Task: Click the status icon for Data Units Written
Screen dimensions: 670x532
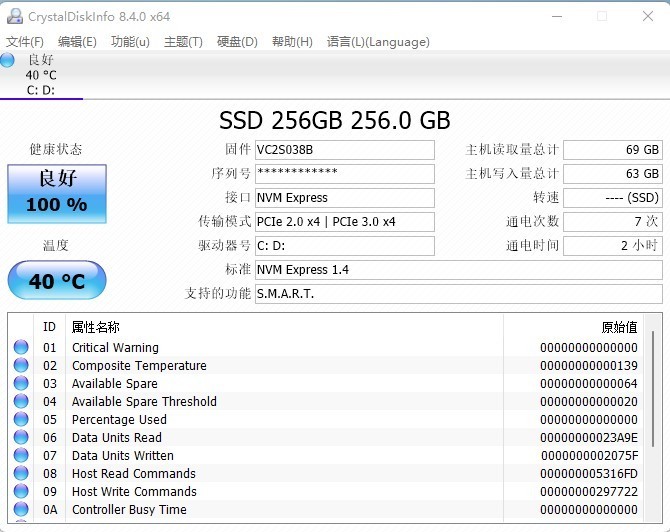Action: (21, 456)
